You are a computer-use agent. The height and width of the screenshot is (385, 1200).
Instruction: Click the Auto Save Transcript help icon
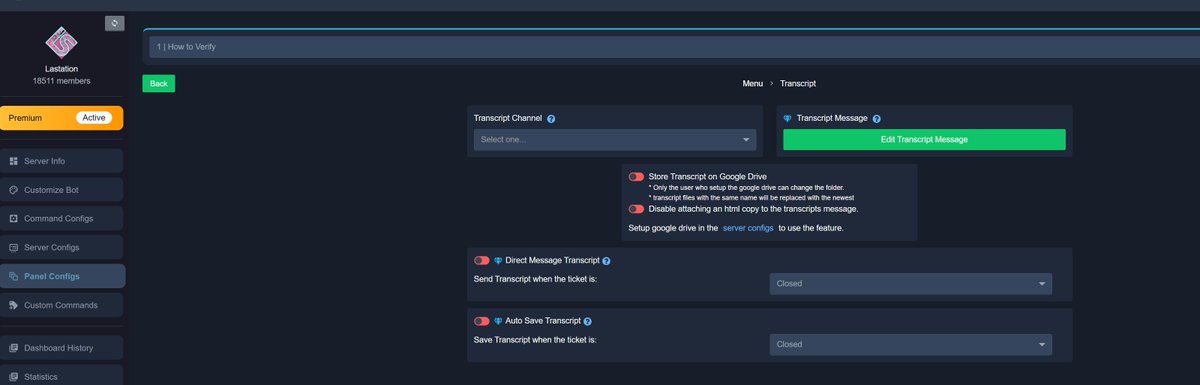[x=587, y=321]
